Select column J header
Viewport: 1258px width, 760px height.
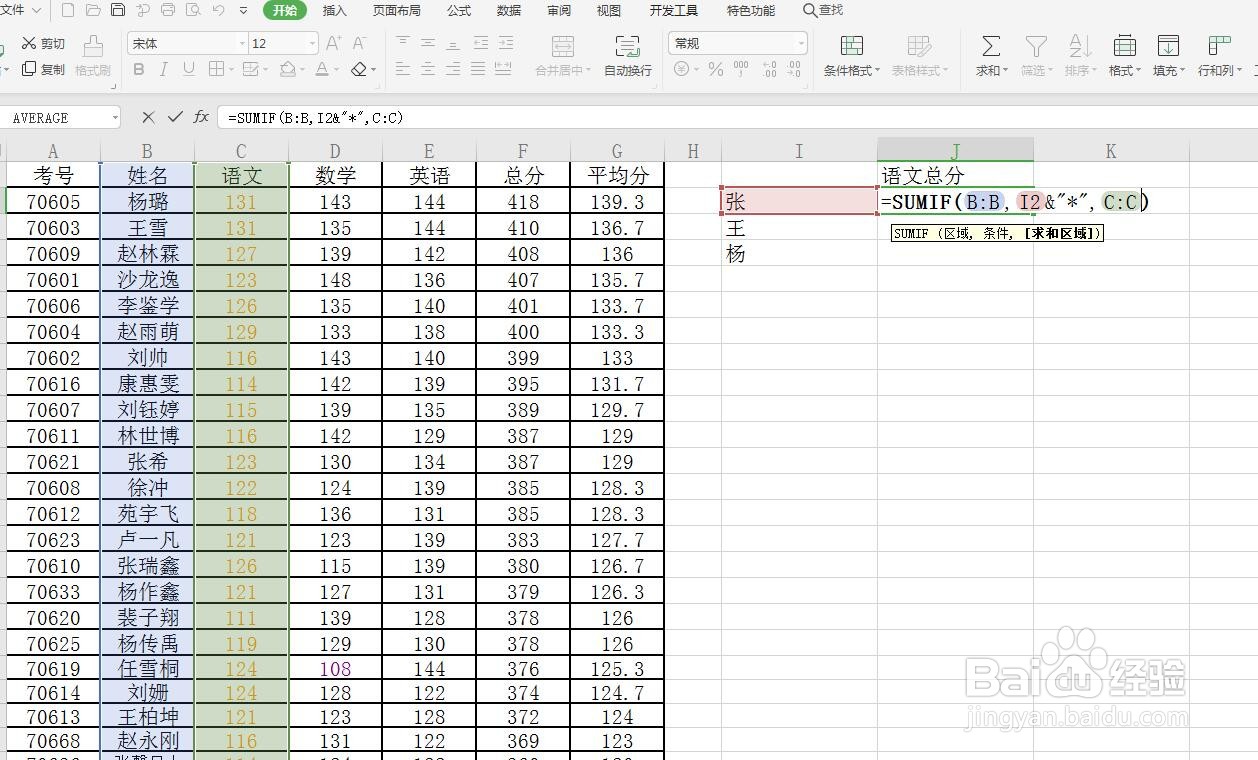click(955, 150)
